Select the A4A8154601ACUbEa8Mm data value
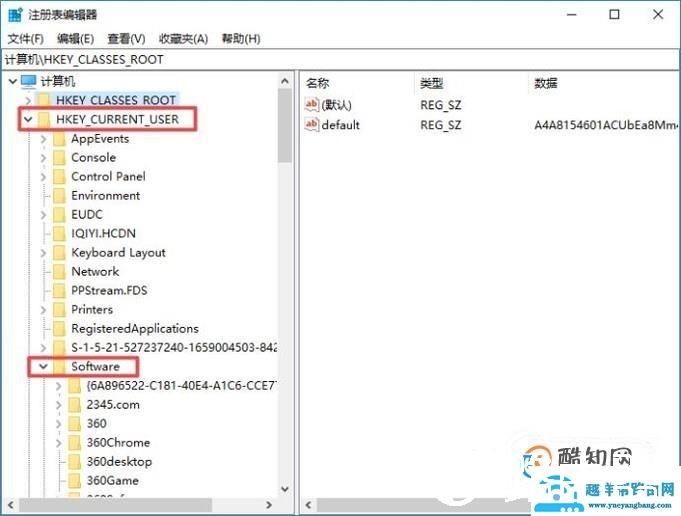Screen dimensions: 681x516 605,125
